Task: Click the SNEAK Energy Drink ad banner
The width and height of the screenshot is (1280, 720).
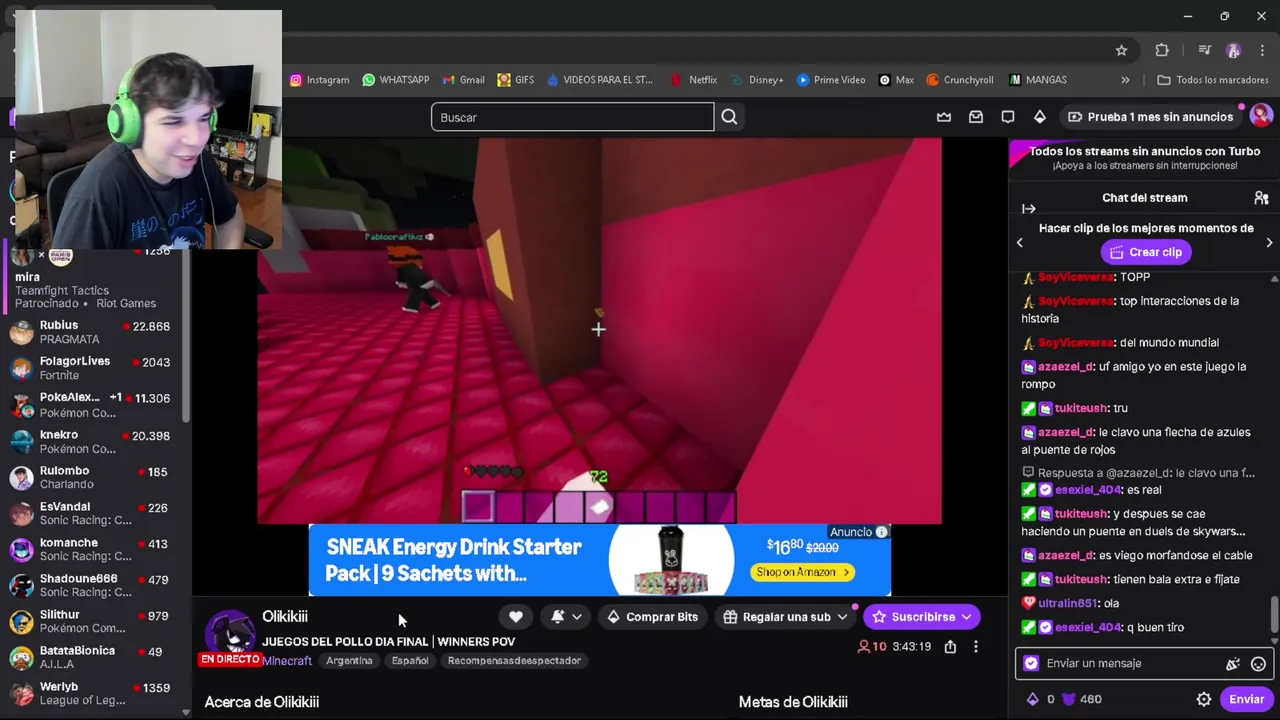Action: coord(599,560)
